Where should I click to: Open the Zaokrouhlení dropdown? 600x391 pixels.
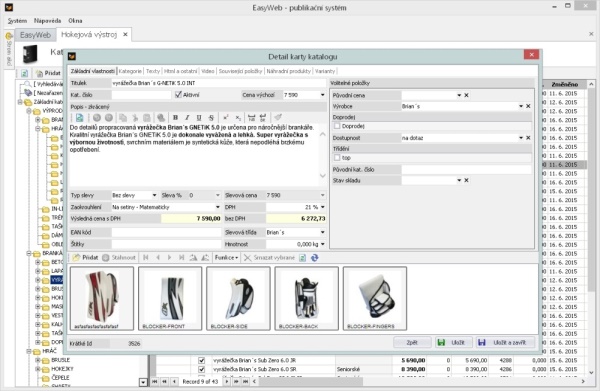[218, 207]
